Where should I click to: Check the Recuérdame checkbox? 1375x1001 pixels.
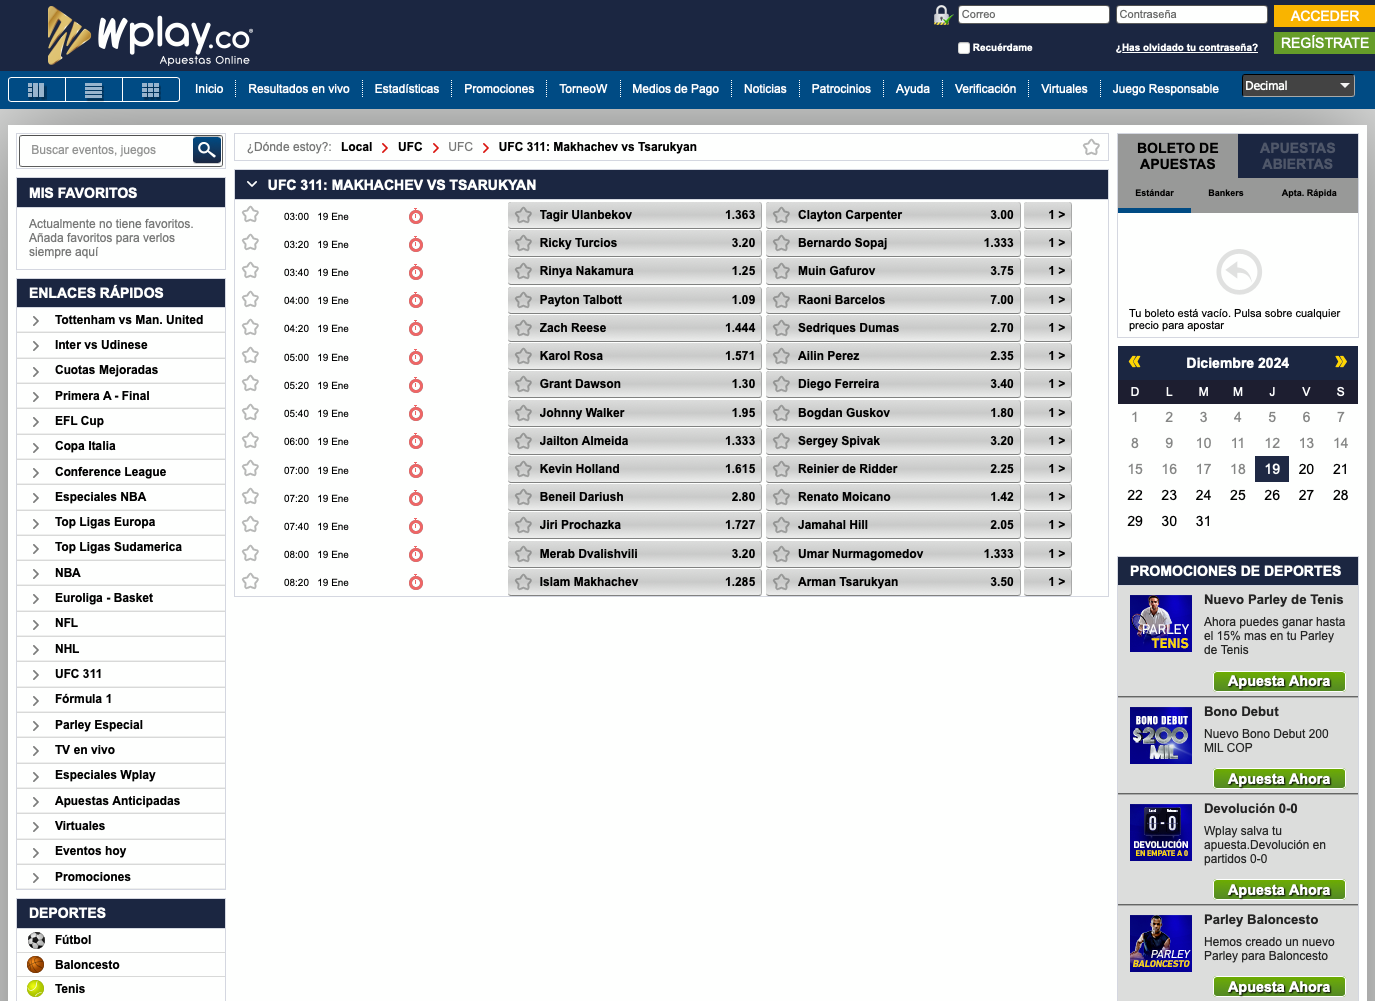pos(964,48)
